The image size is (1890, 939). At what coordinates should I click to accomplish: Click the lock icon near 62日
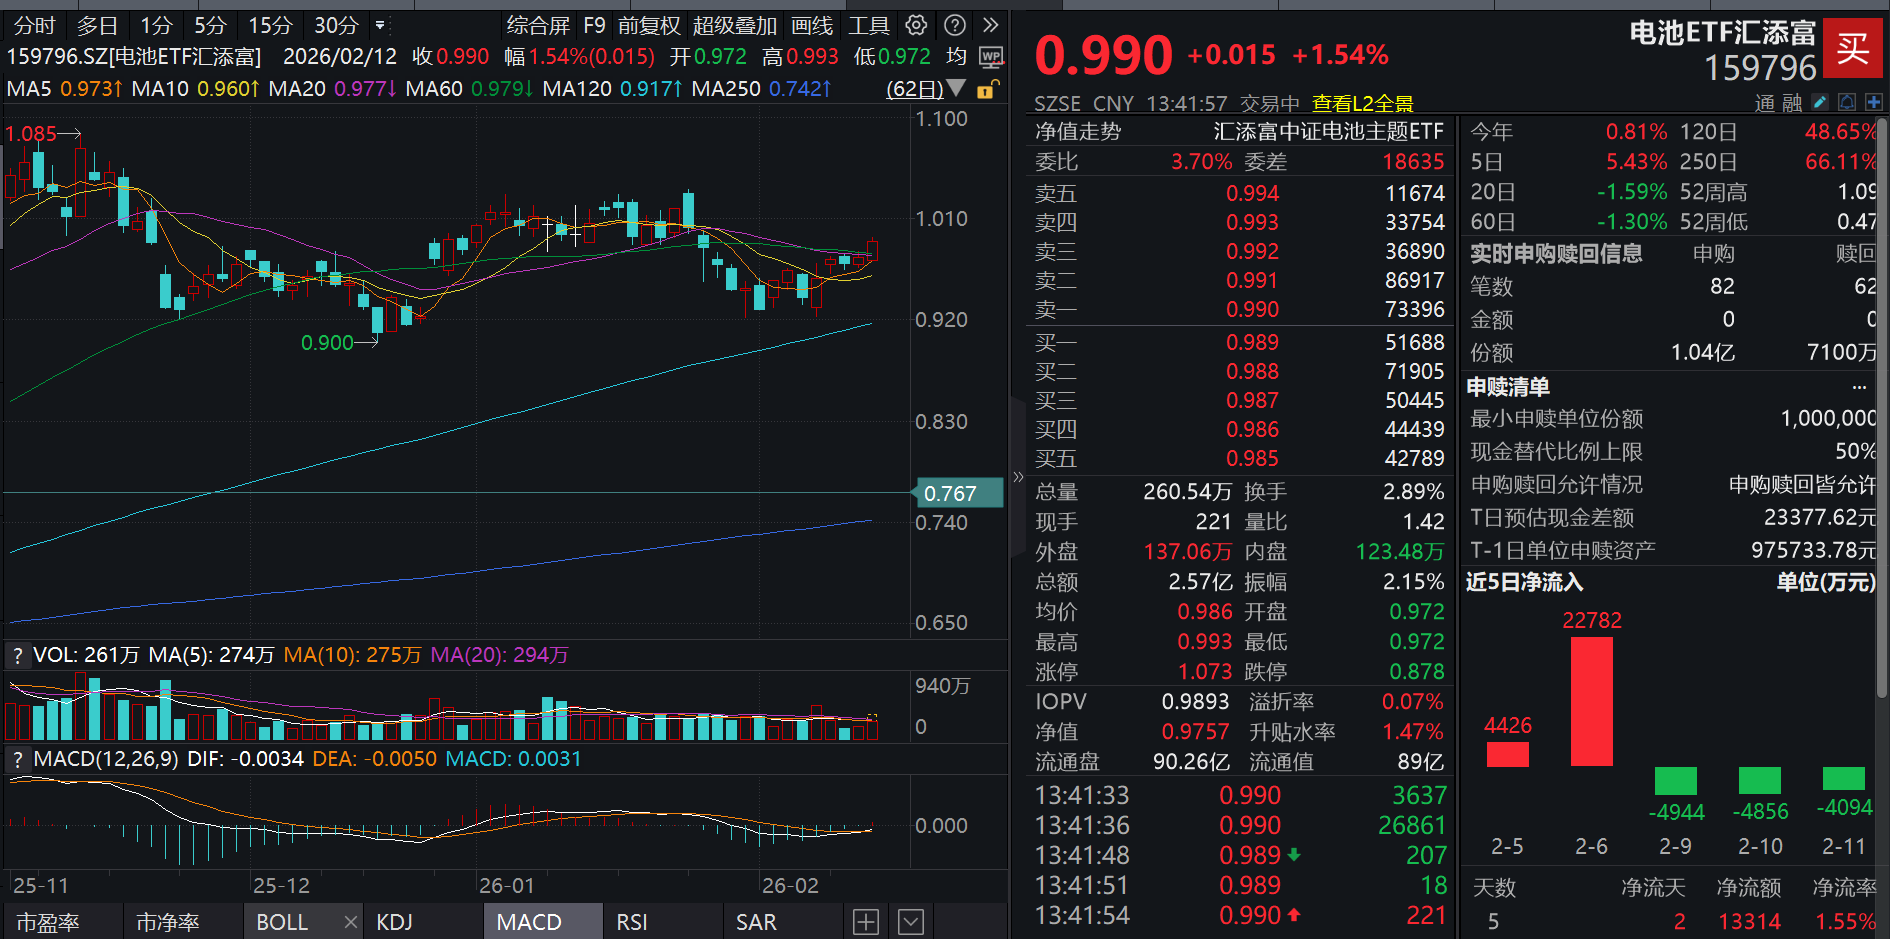pyautogui.click(x=988, y=89)
